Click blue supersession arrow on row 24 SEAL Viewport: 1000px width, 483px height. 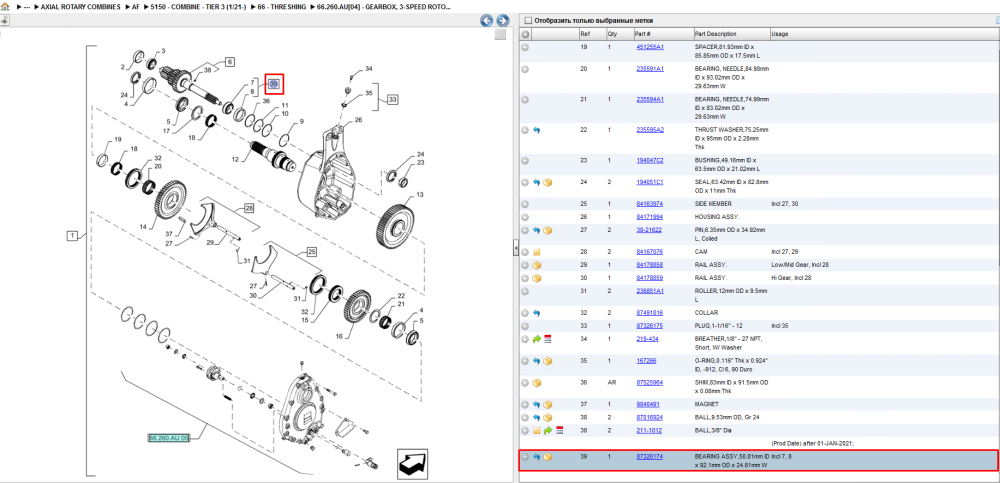tap(536, 182)
